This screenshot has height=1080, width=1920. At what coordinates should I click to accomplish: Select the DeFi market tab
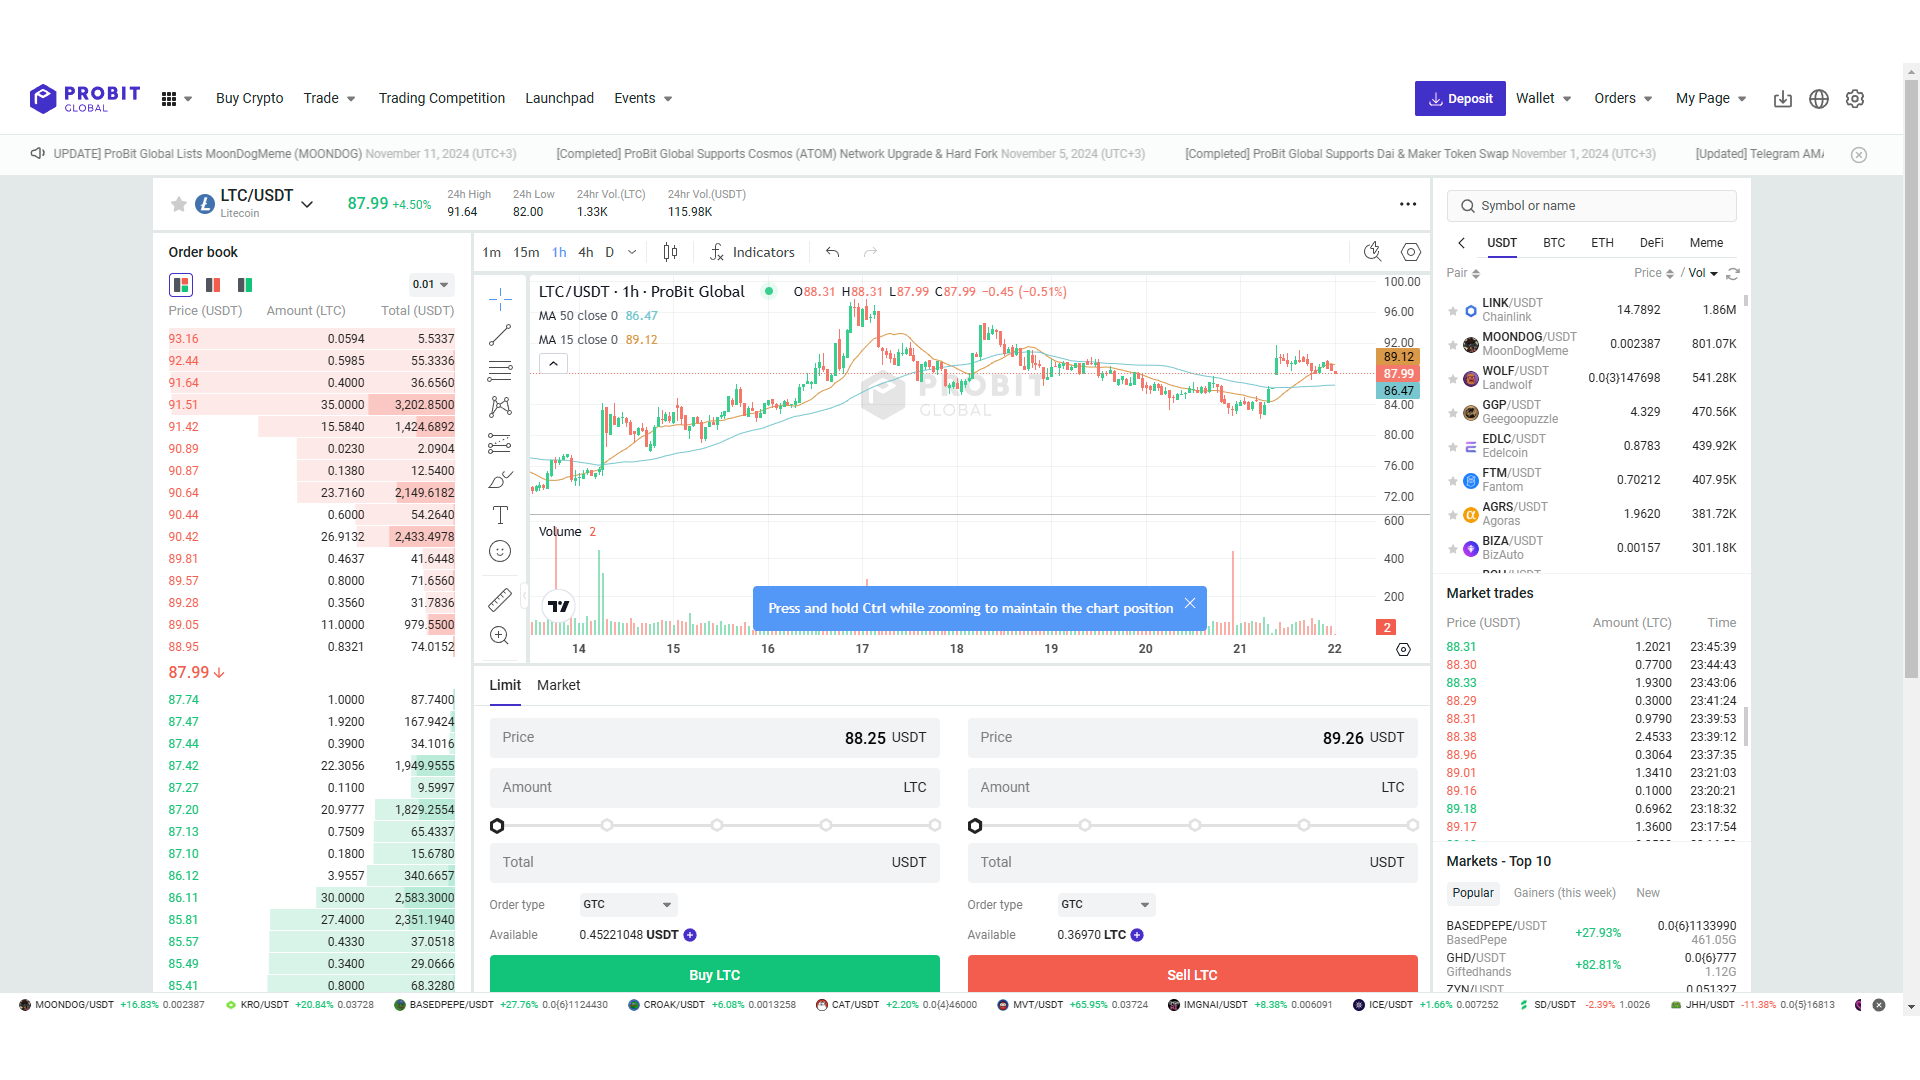click(x=1651, y=243)
